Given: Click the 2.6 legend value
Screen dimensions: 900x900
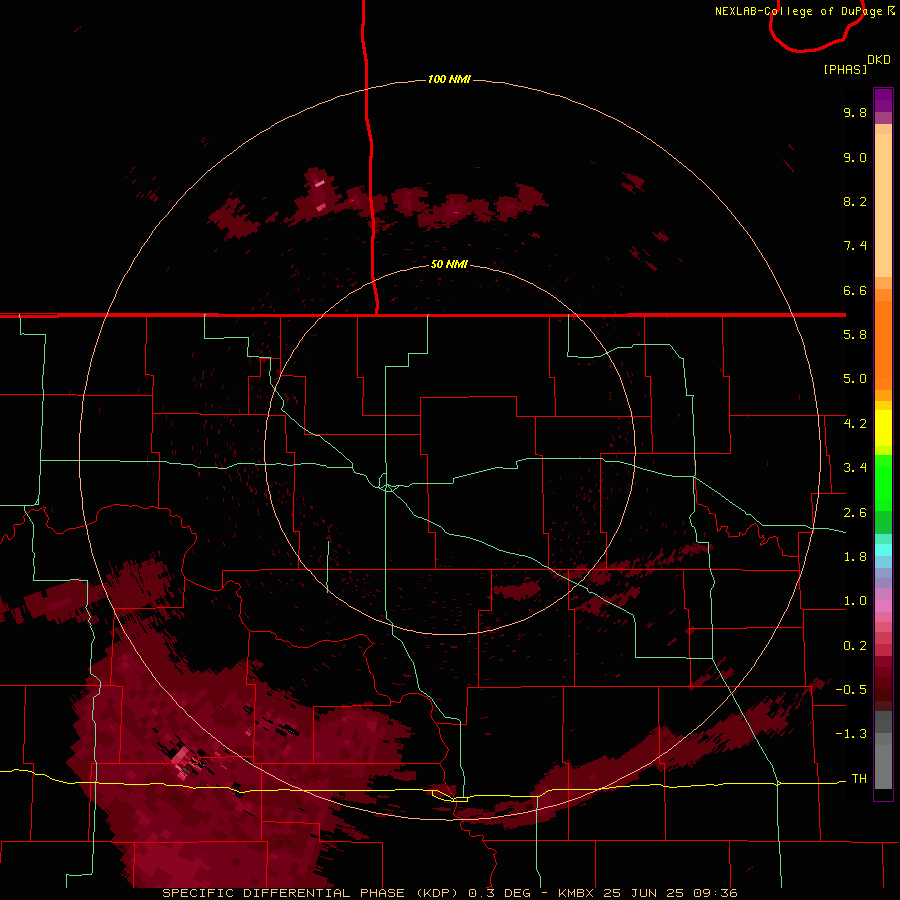Looking at the screenshot, I should 855,513.
